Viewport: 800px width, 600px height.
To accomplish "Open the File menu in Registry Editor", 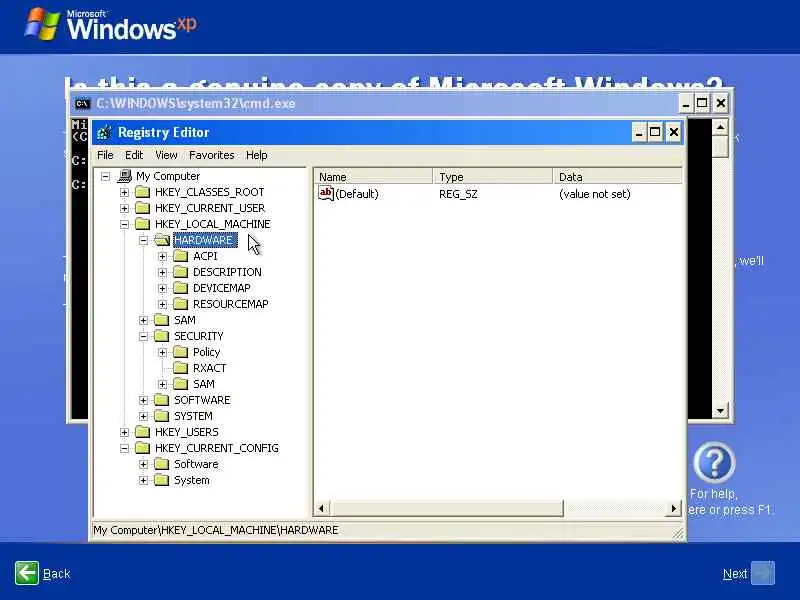I will pos(105,155).
